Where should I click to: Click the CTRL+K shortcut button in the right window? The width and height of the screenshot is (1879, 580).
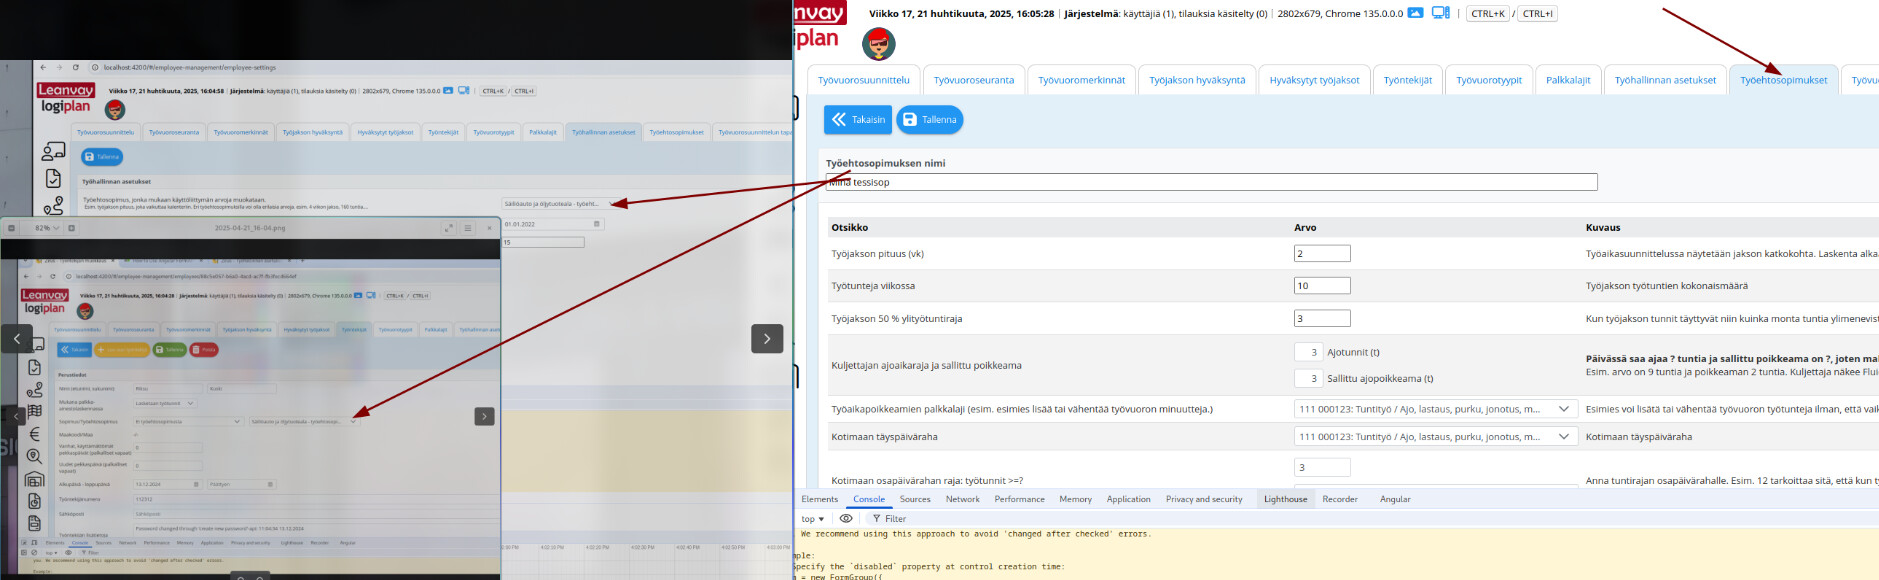point(1487,14)
